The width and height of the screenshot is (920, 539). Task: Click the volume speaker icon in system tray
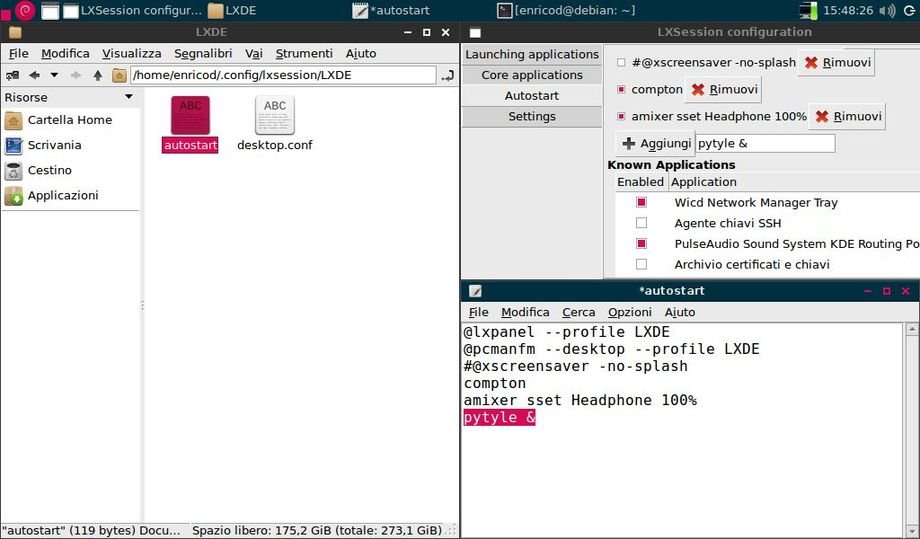[x=908, y=11]
